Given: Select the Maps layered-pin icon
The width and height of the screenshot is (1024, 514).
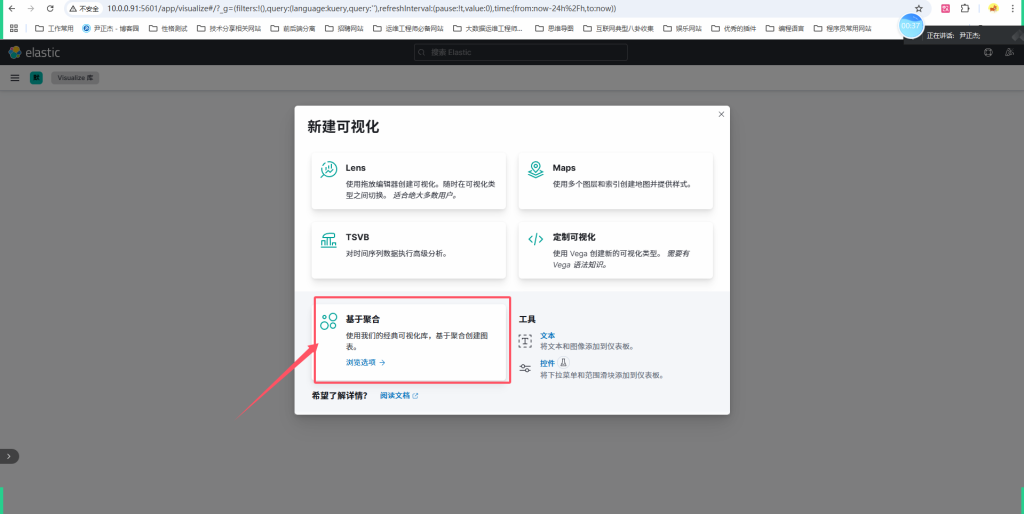Looking at the screenshot, I should (x=536, y=170).
